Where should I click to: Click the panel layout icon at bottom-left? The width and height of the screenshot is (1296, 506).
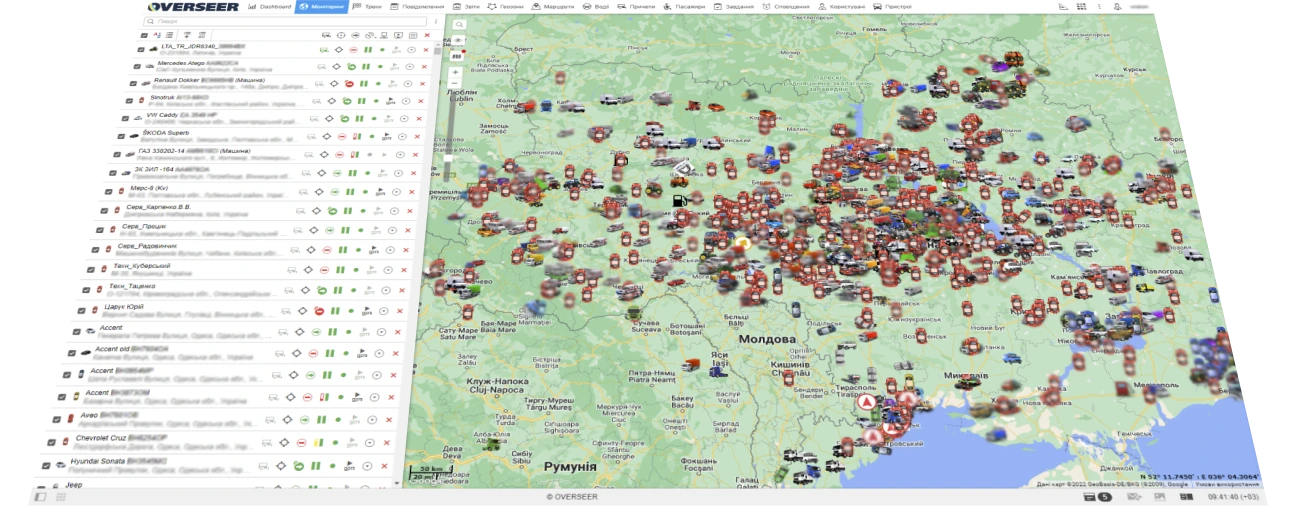[41, 496]
